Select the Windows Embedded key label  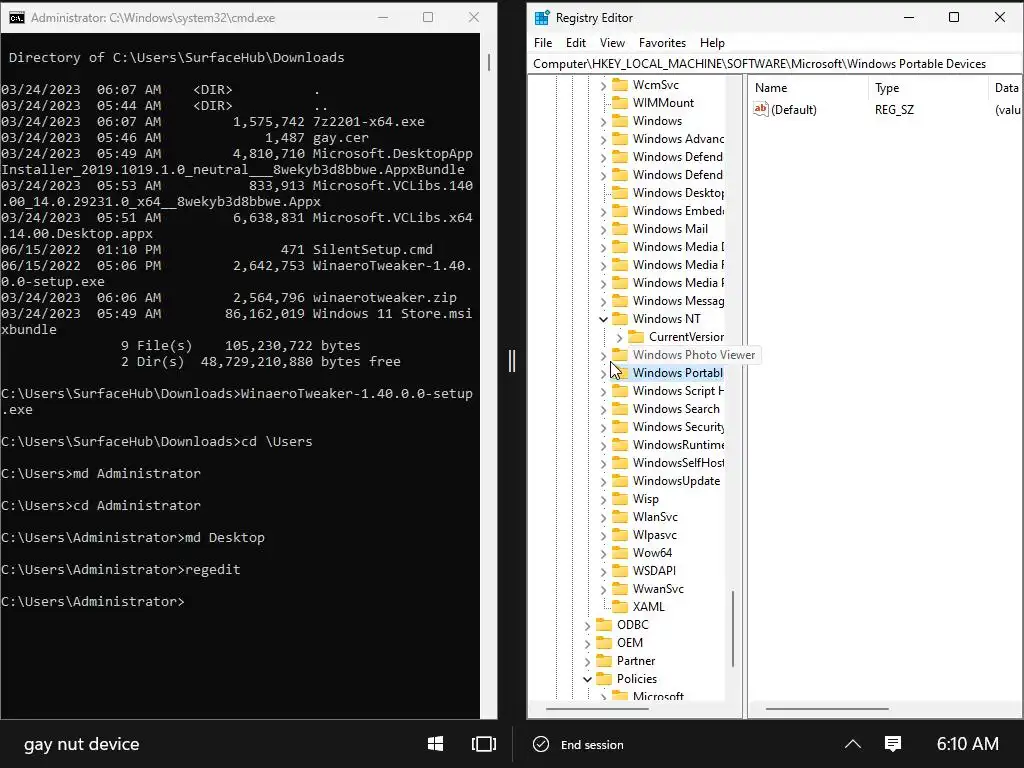pyautogui.click(x=678, y=211)
